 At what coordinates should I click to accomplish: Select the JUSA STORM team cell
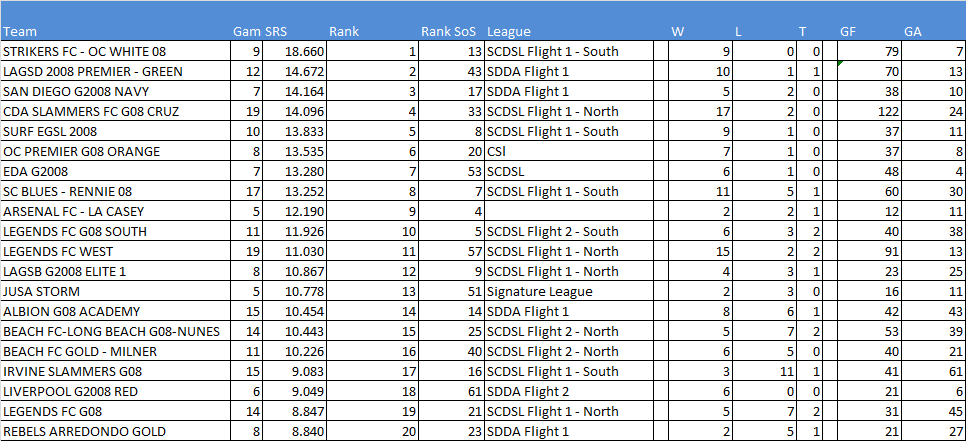point(115,292)
